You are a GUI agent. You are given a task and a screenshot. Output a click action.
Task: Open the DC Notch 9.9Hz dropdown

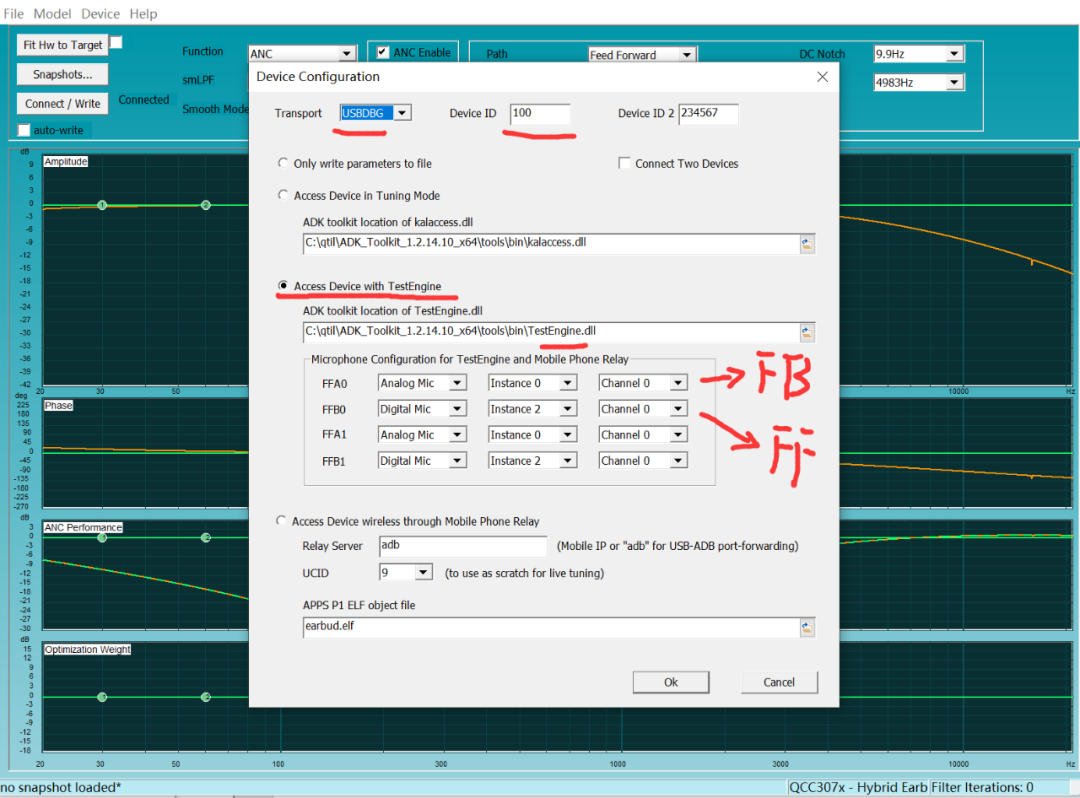954,54
